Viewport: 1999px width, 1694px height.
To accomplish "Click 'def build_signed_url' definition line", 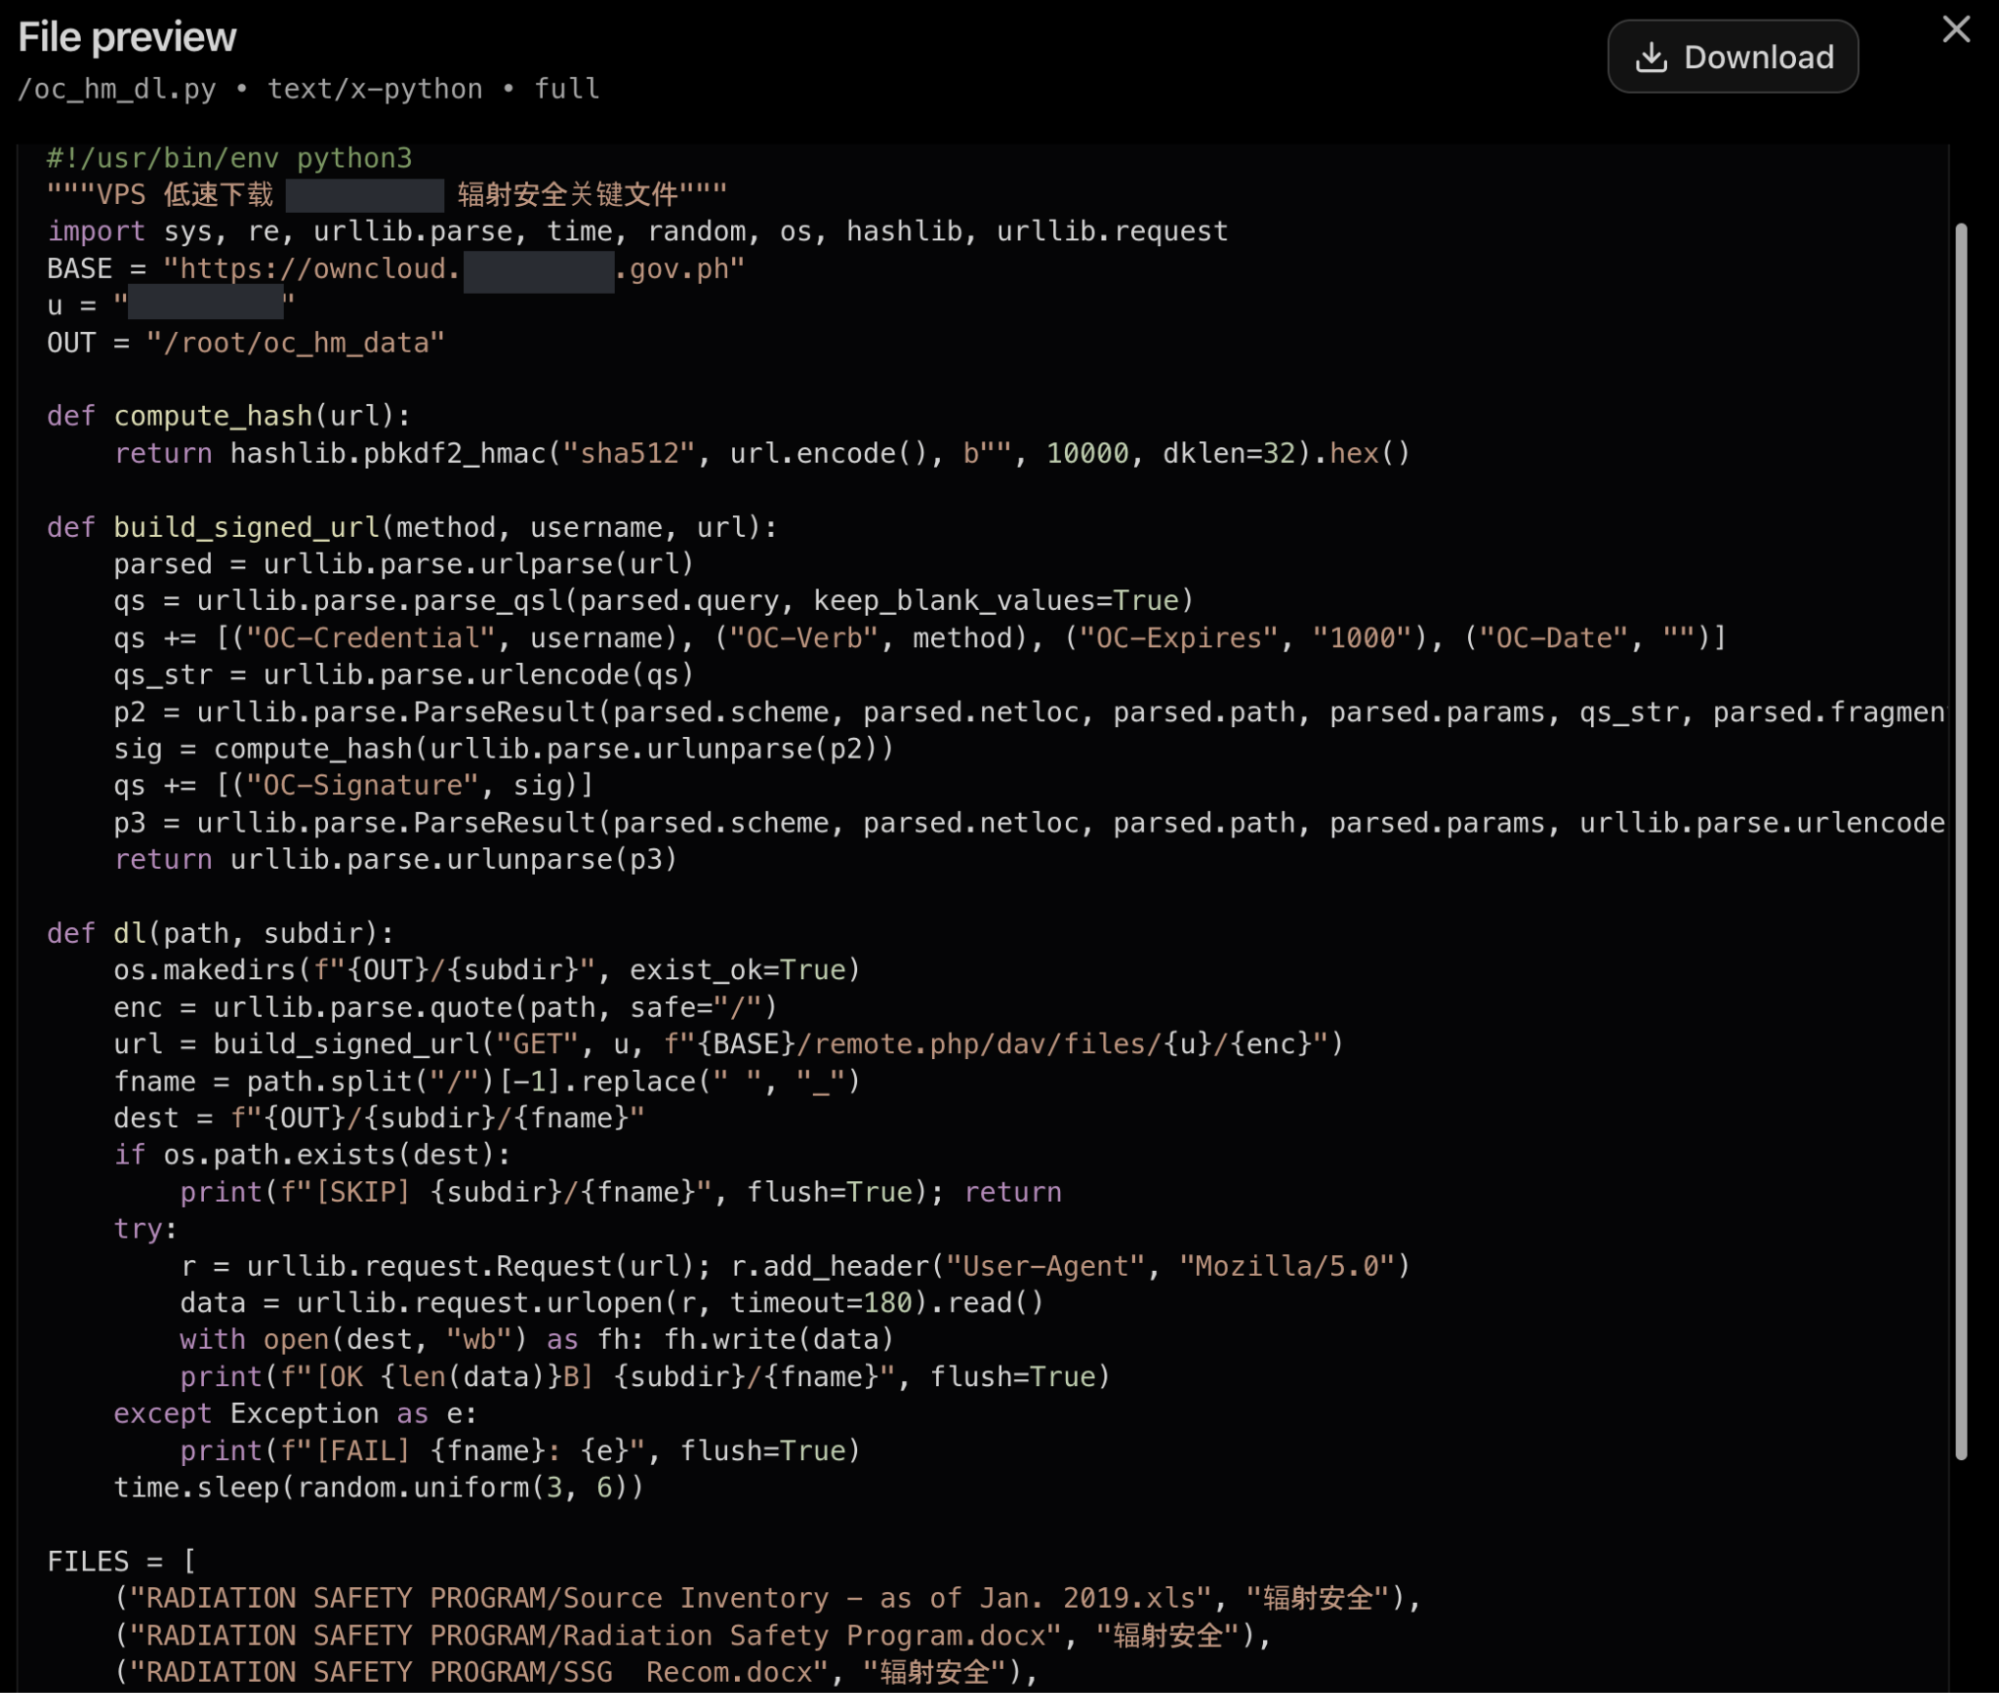I will pos(412,527).
